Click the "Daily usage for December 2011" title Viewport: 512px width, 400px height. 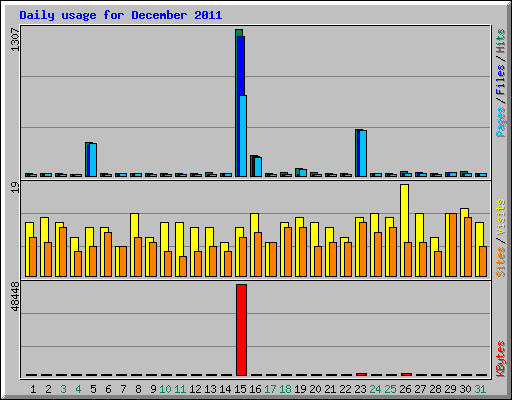[121, 15]
